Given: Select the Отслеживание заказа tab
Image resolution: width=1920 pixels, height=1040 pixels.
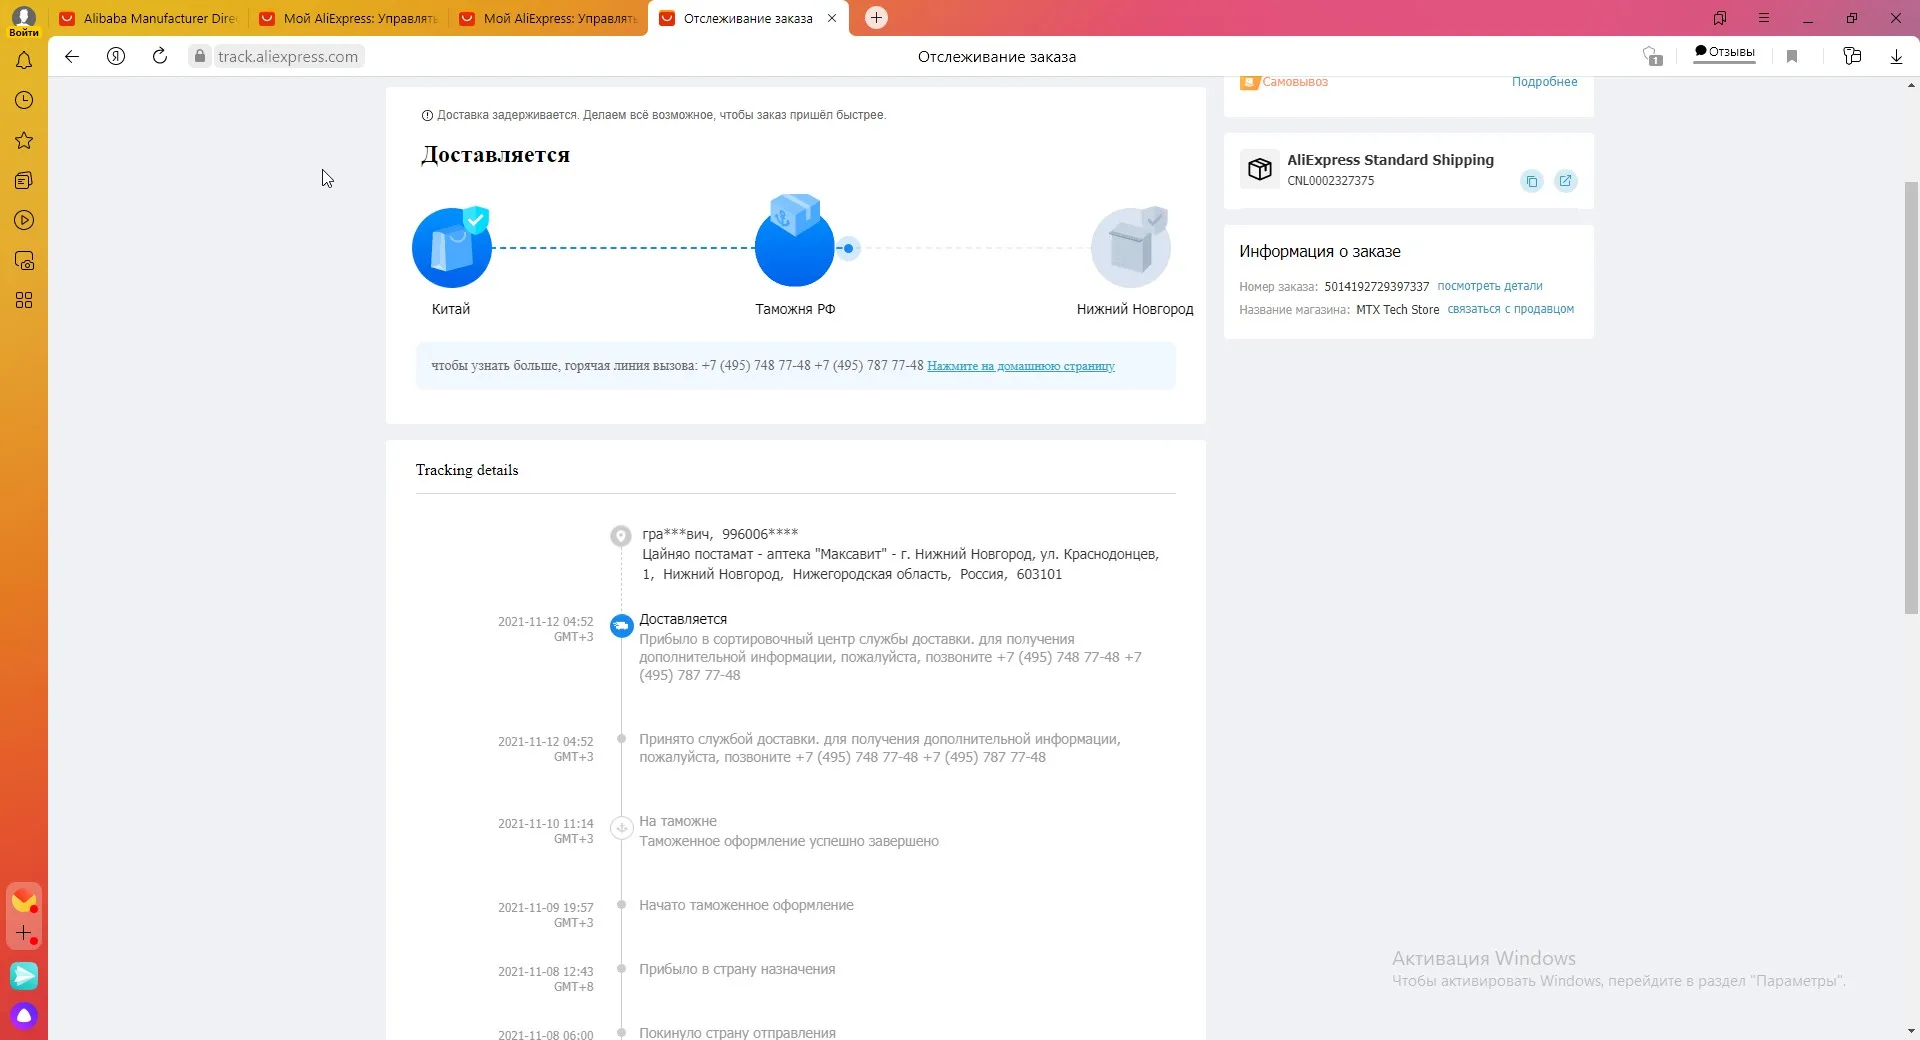Looking at the screenshot, I should [x=748, y=18].
